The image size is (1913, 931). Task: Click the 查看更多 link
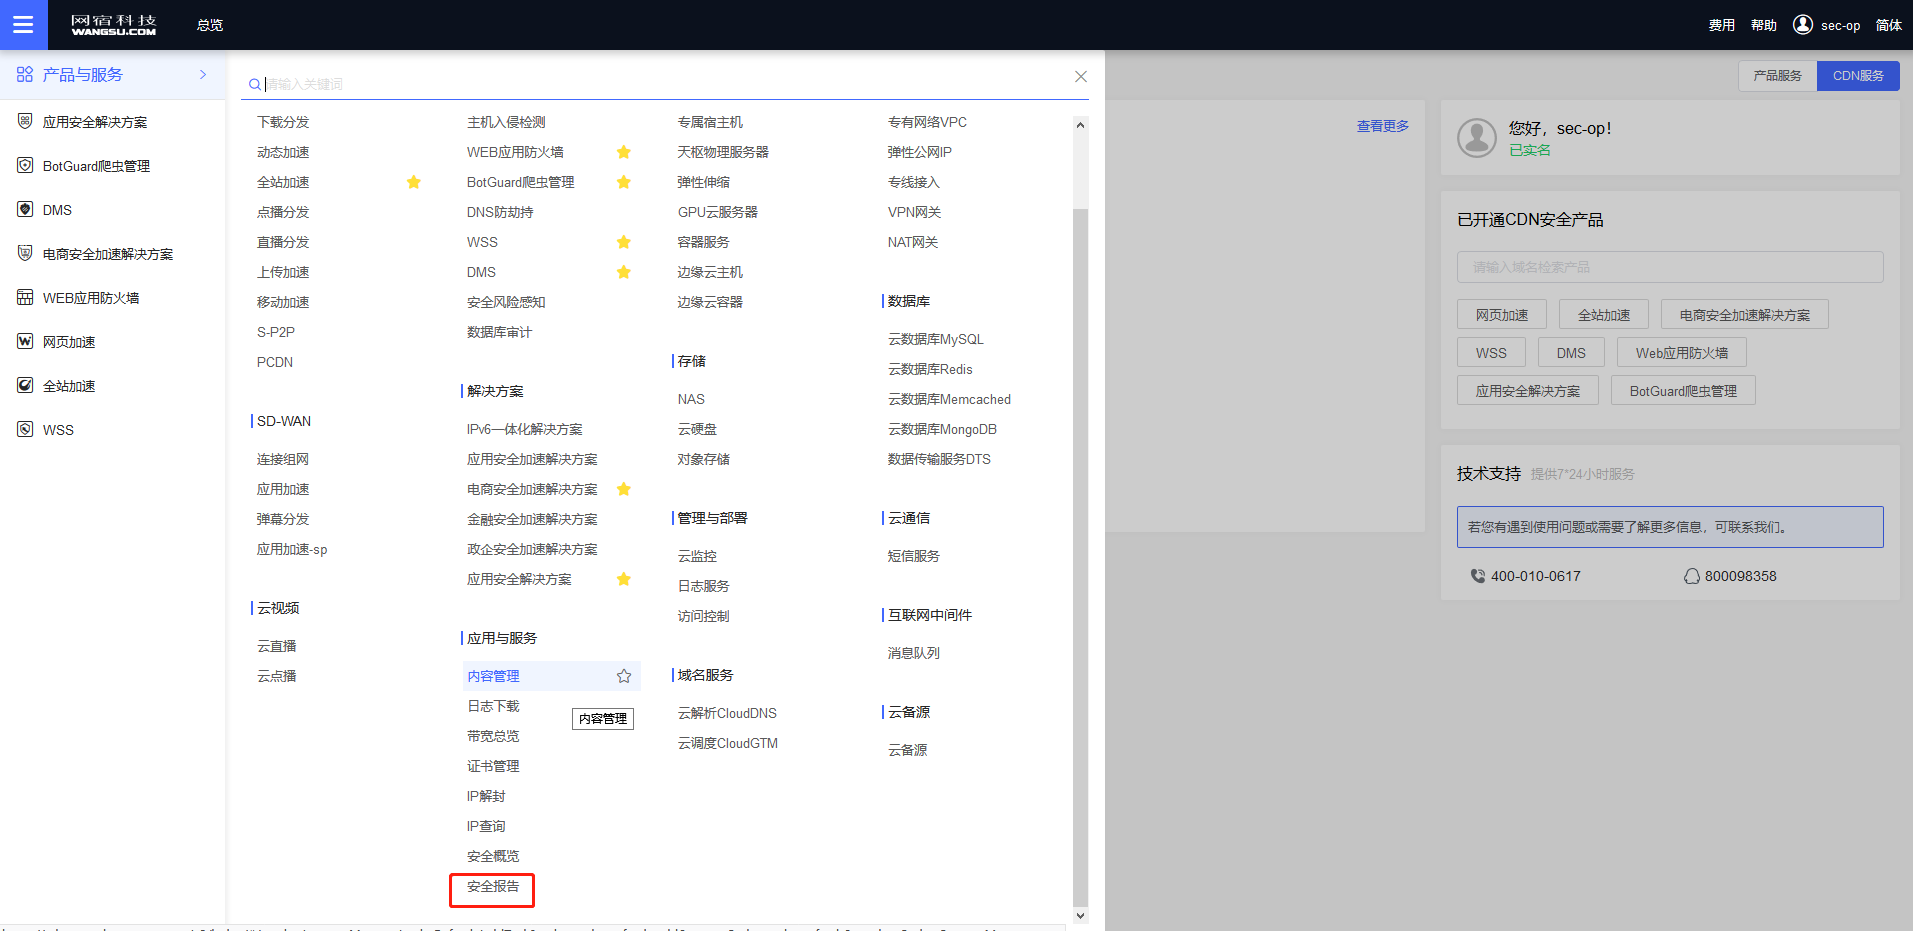(x=1382, y=126)
